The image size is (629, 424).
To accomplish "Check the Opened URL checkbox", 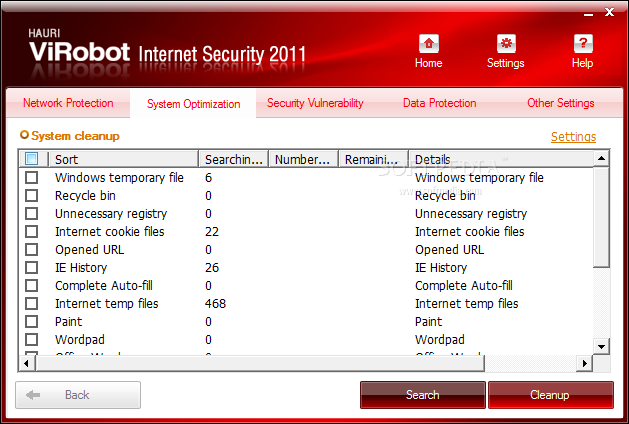I will tap(31, 250).
